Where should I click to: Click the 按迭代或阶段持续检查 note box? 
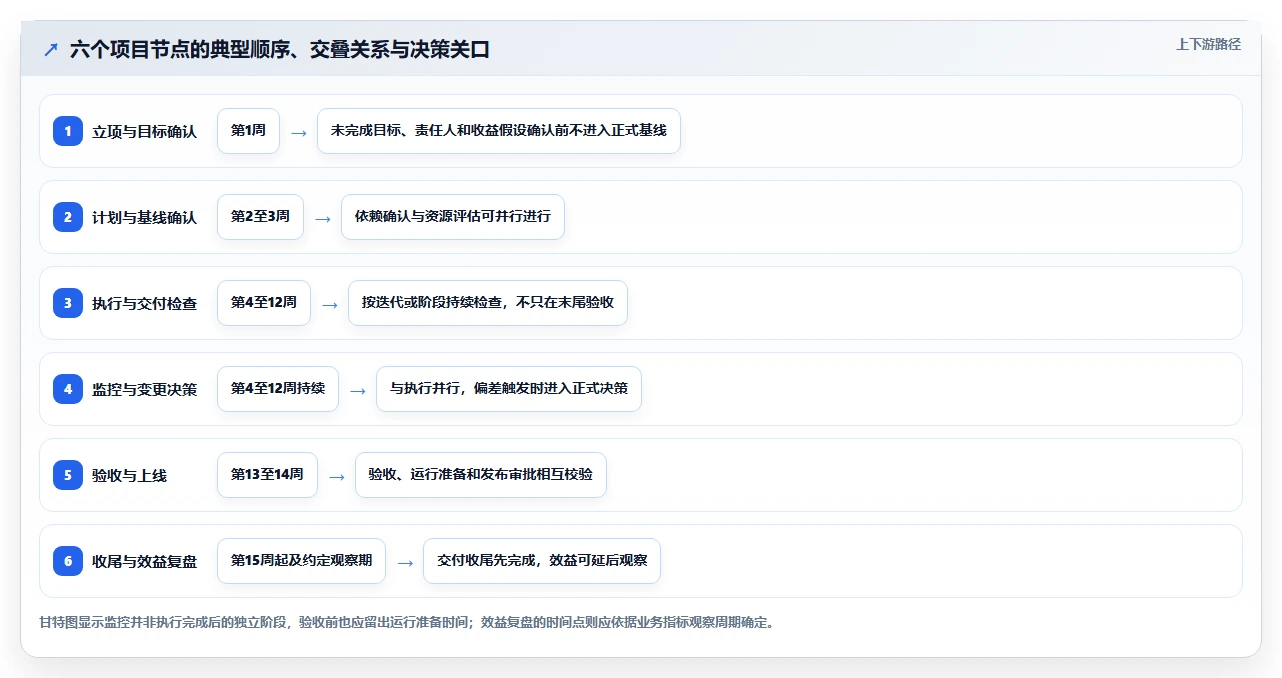(x=488, y=303)
